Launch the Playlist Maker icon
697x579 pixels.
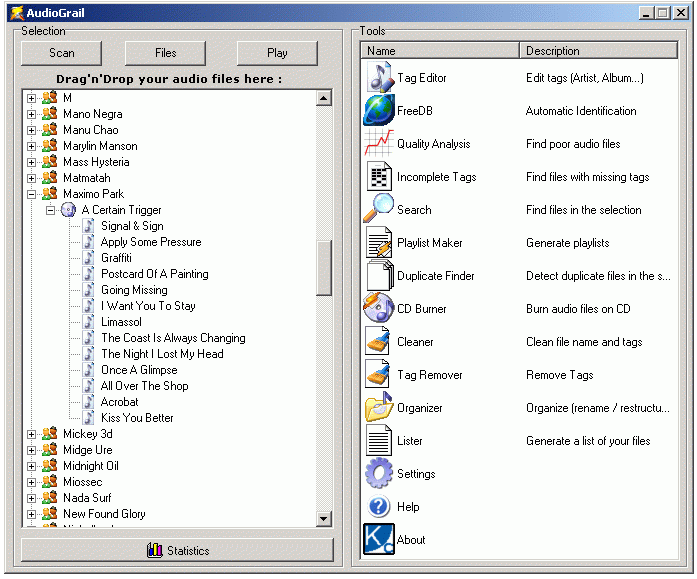(x=379, y=242)
